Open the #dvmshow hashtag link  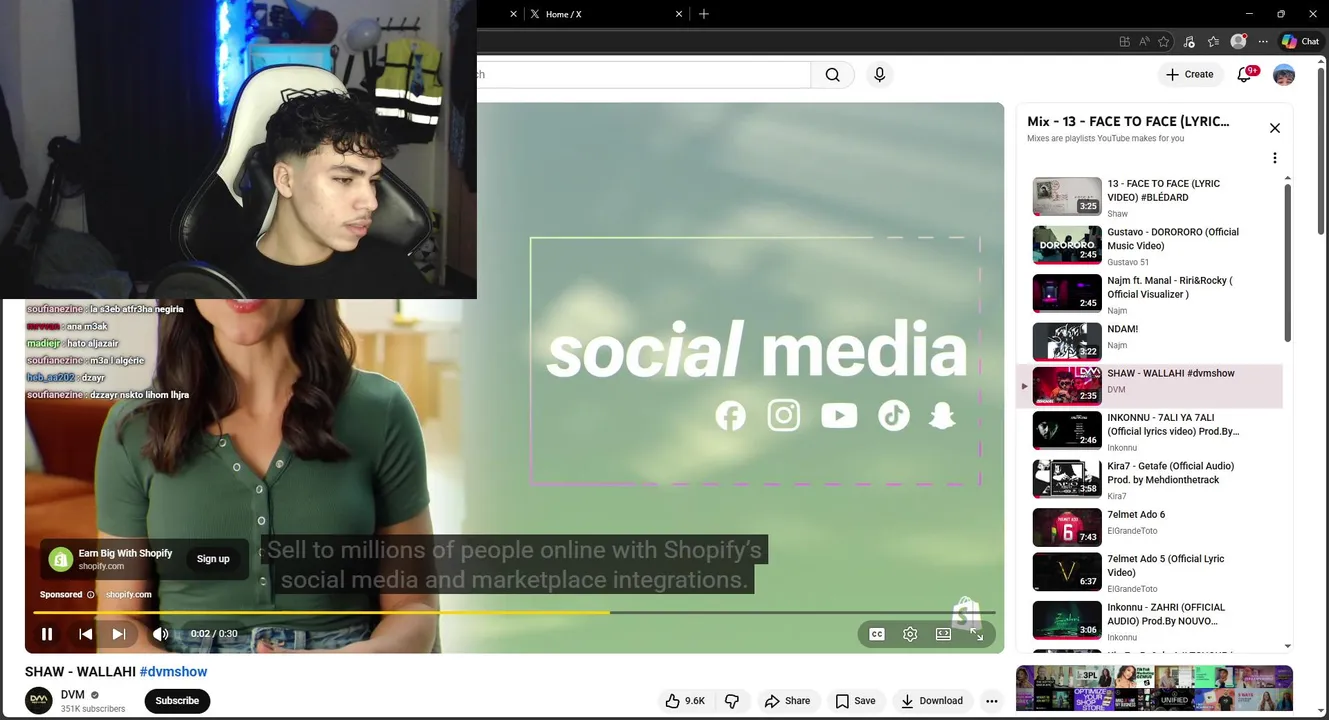174,672
